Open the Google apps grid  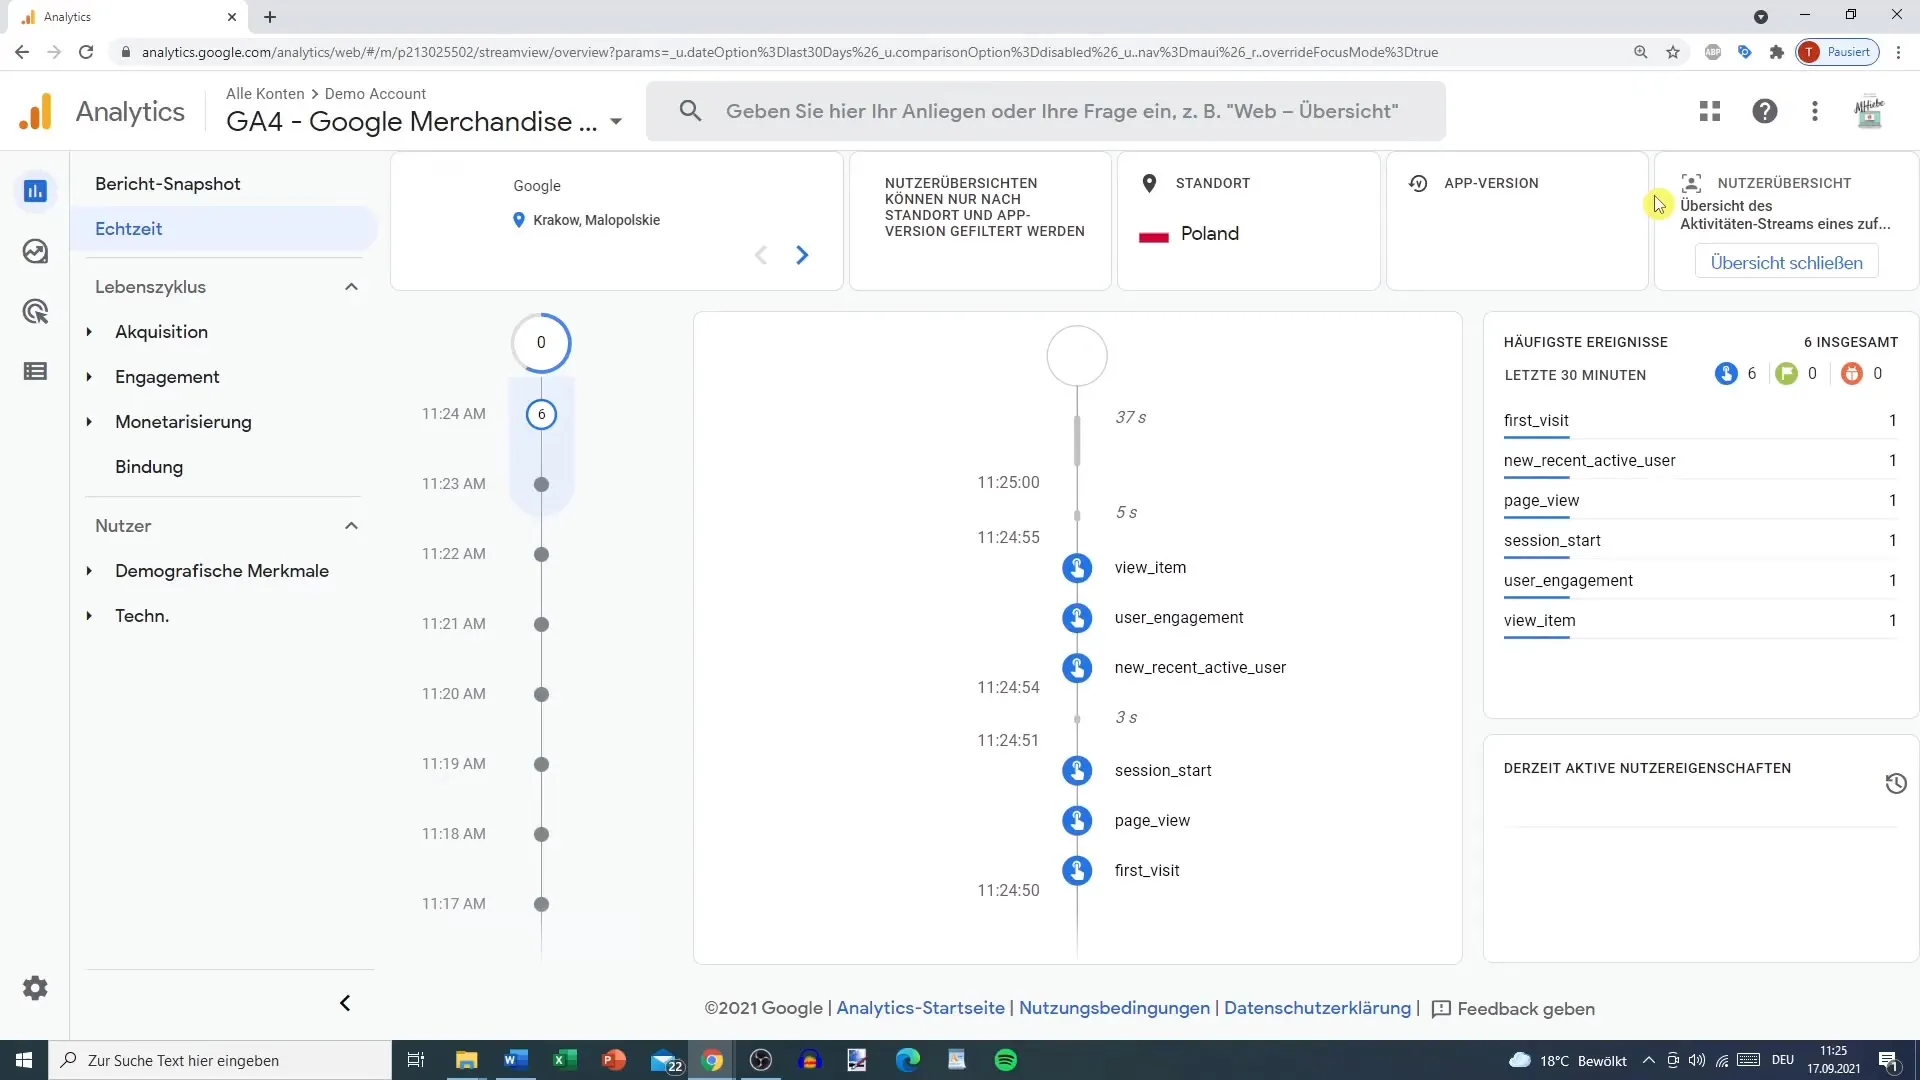click(1710, 111)
